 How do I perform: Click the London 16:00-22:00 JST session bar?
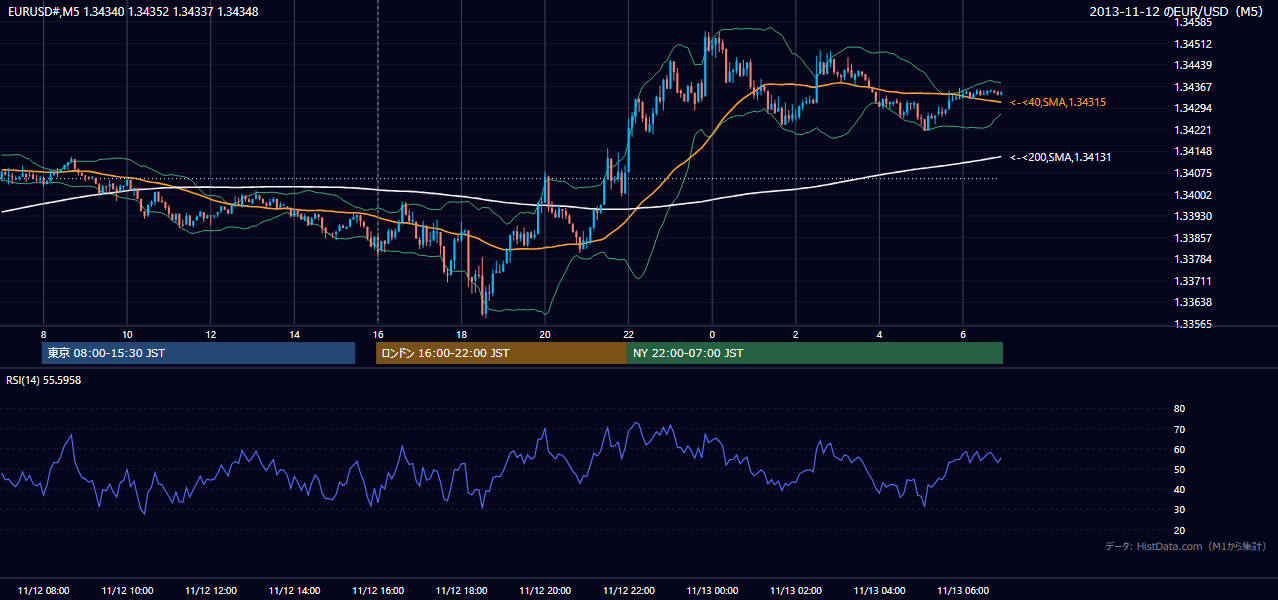[x=501, y=353]
